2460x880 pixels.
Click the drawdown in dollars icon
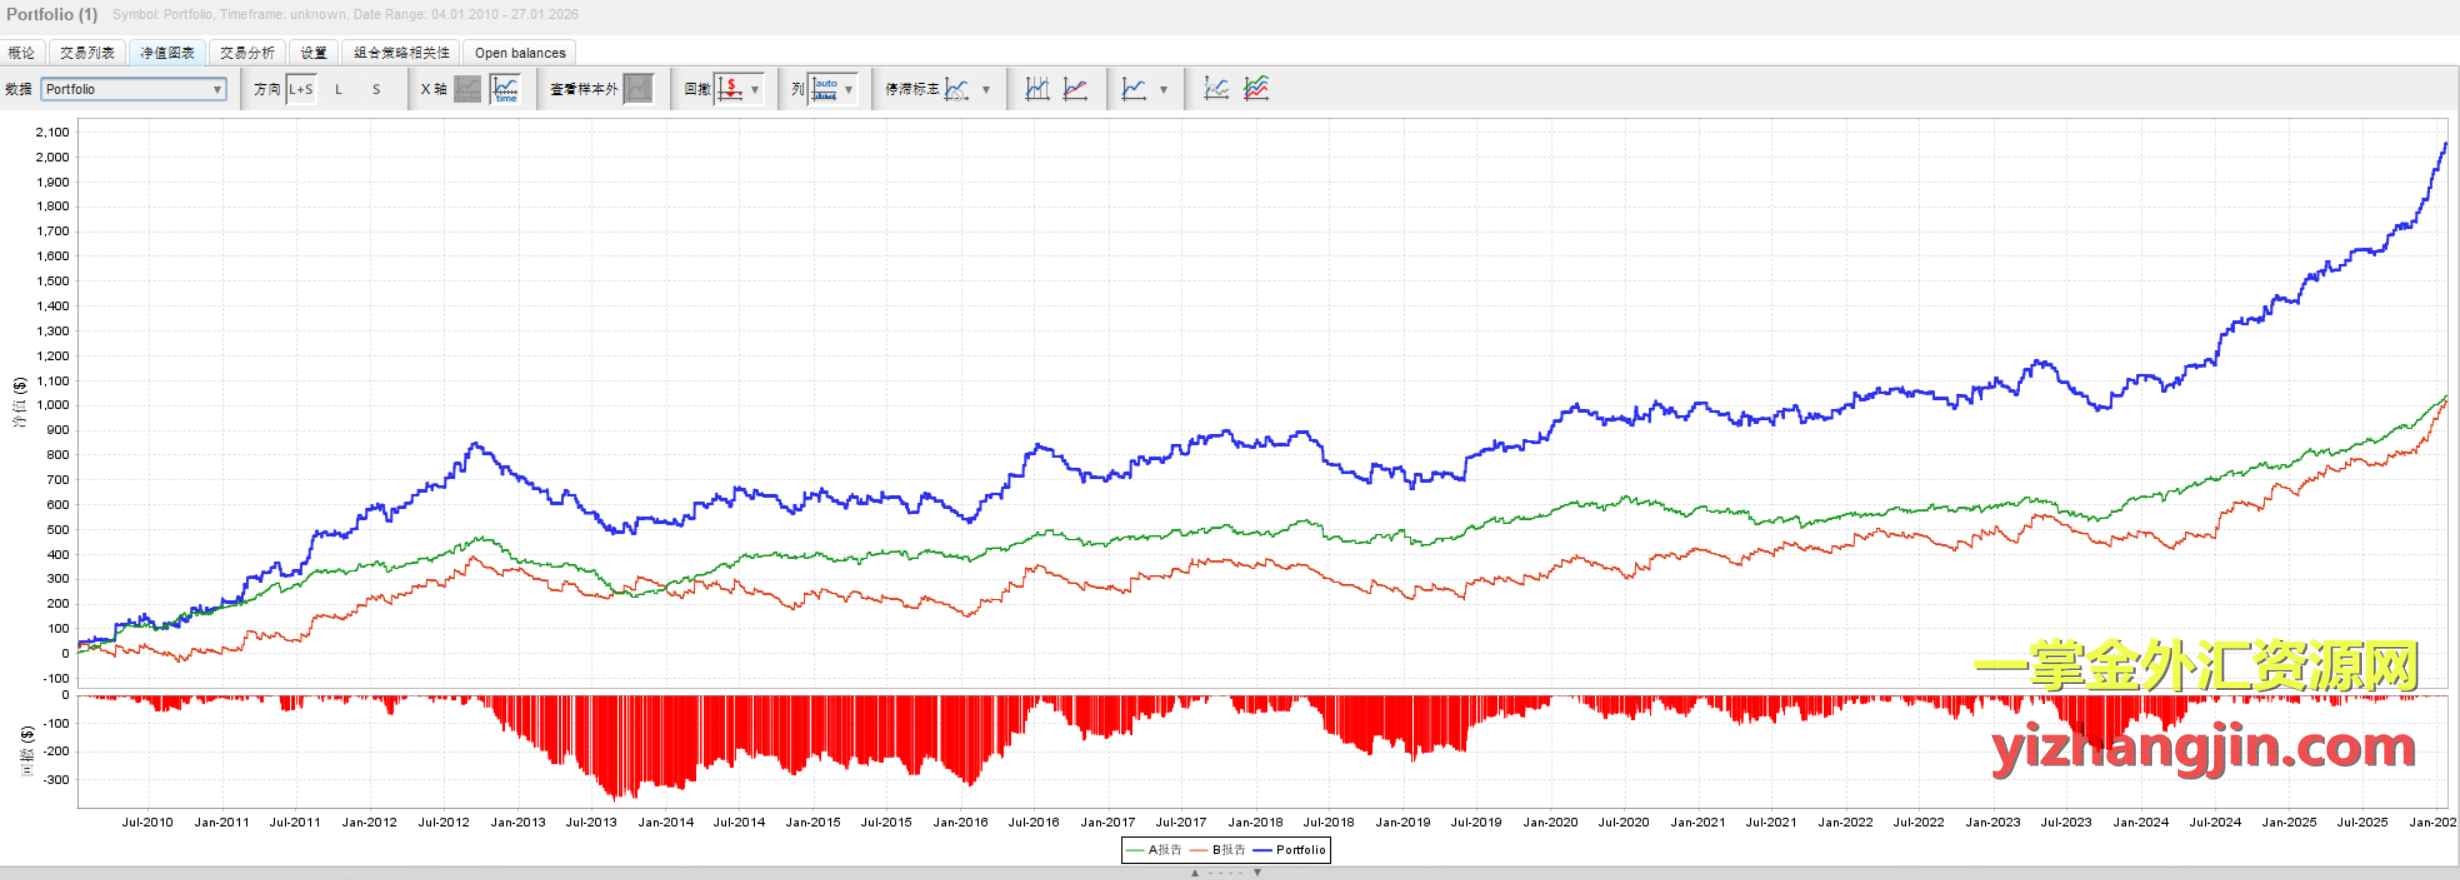[730, 89]
